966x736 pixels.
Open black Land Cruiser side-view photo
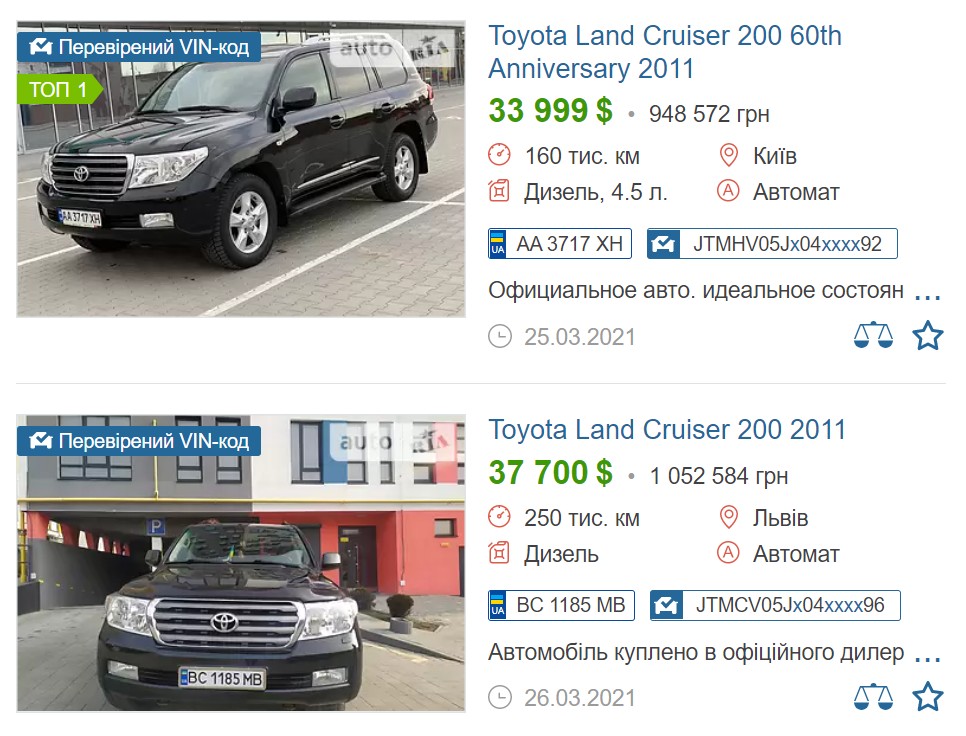coord(241,169)
